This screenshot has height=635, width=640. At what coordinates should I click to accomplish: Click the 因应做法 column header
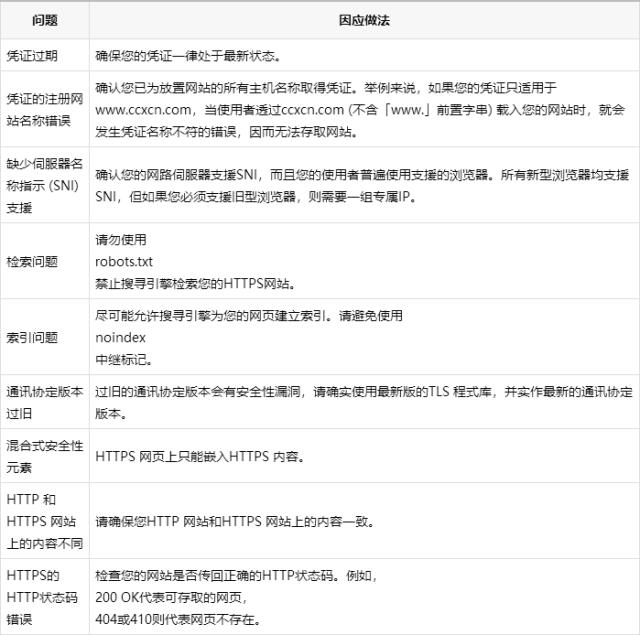(364, 20)
